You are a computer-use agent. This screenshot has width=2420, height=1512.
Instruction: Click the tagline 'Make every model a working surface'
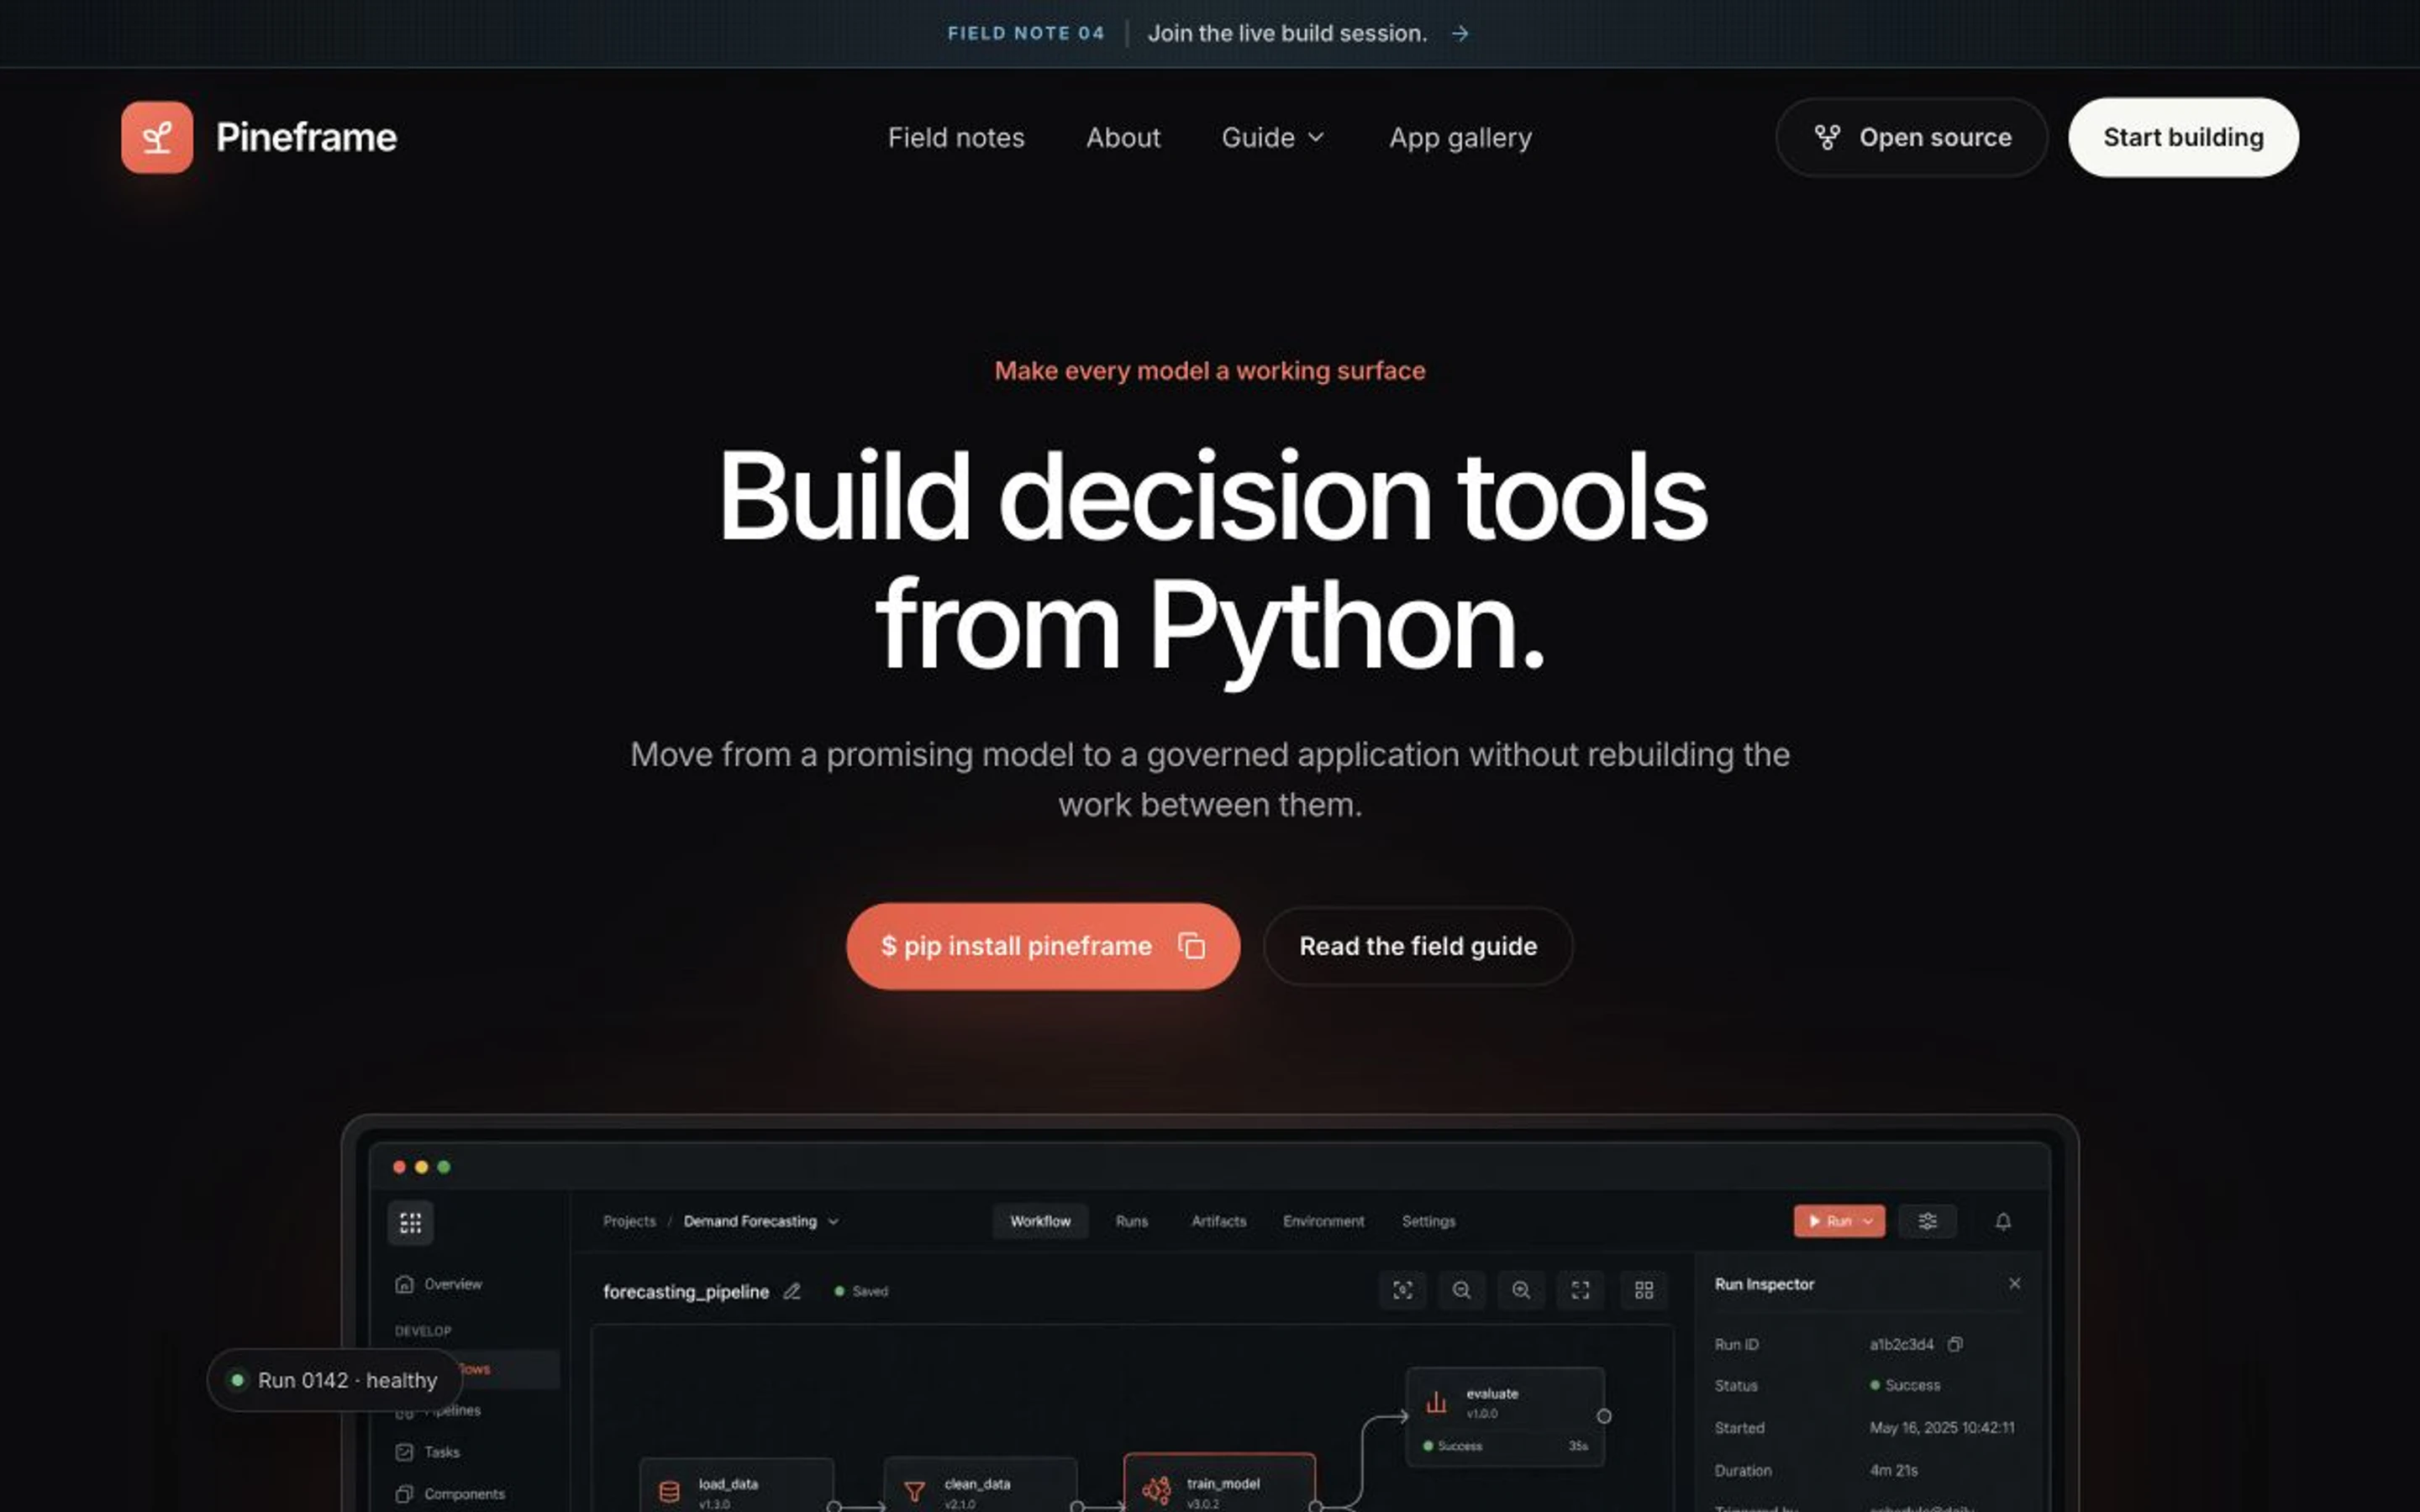click(1210, 371)
